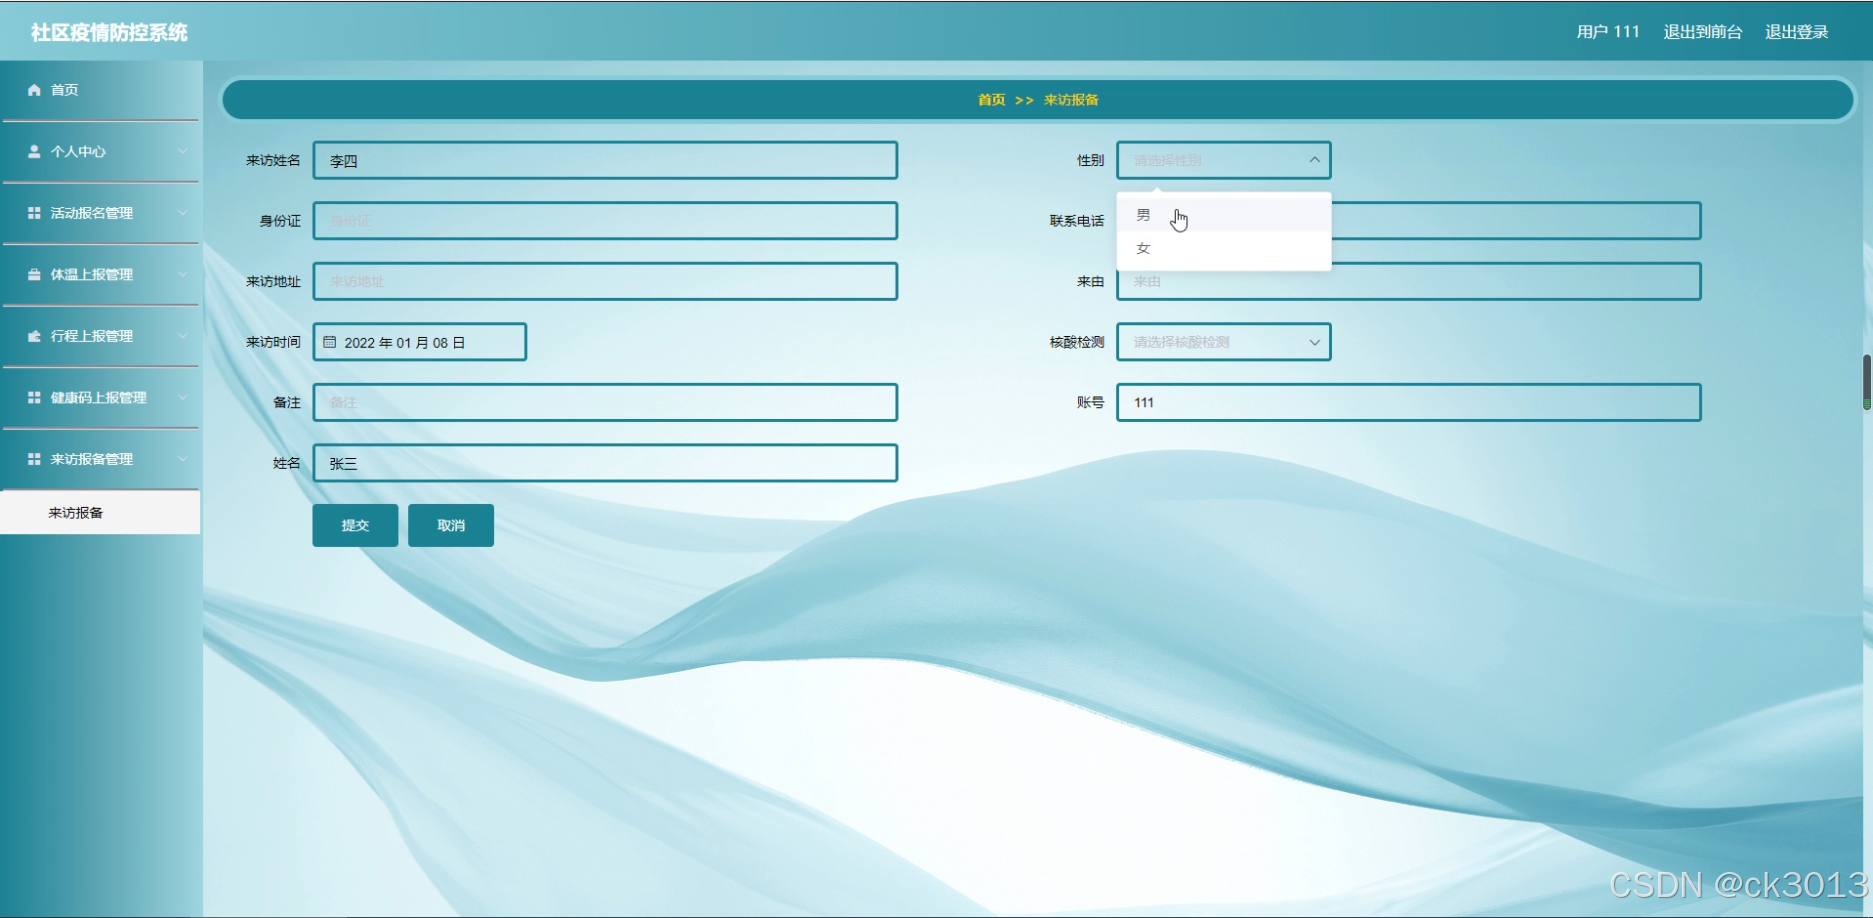The height and width of the screenshot is (918, 1873).
Task: Click the 社区疫情防控系统 title
Action: click(x=109, y=33)
